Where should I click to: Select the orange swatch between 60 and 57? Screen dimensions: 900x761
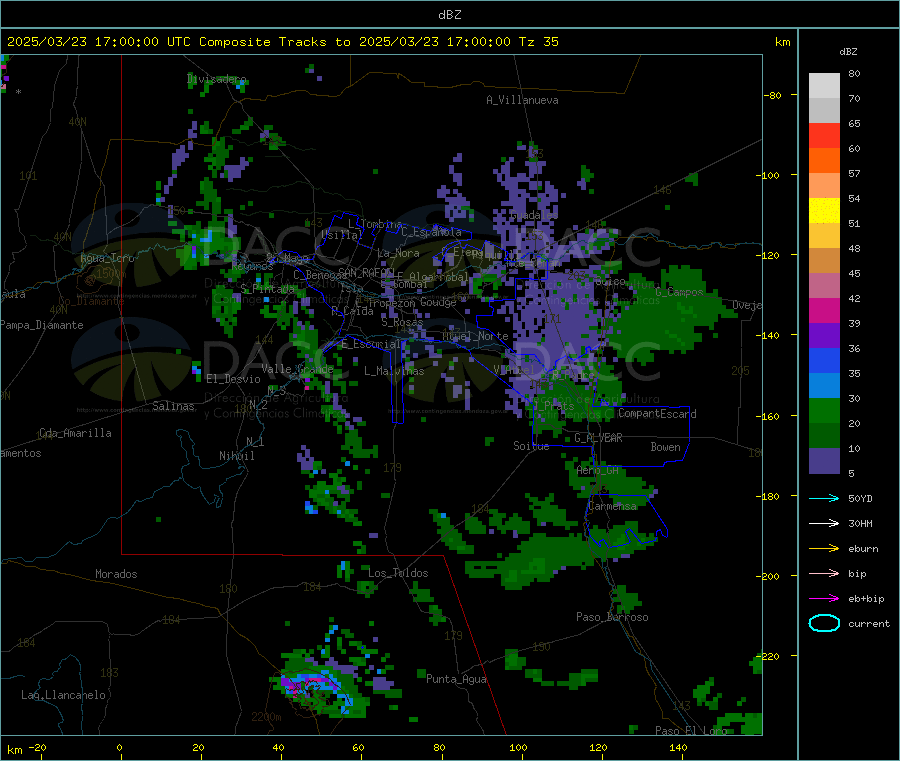pos(824,161)
